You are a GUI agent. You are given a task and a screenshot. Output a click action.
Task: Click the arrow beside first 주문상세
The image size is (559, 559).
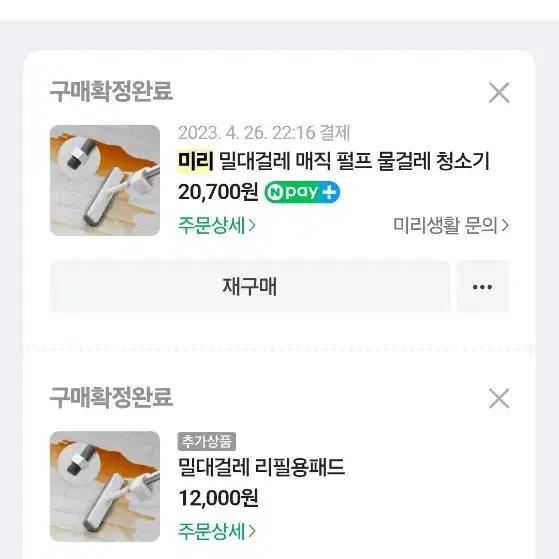(252, 225)
